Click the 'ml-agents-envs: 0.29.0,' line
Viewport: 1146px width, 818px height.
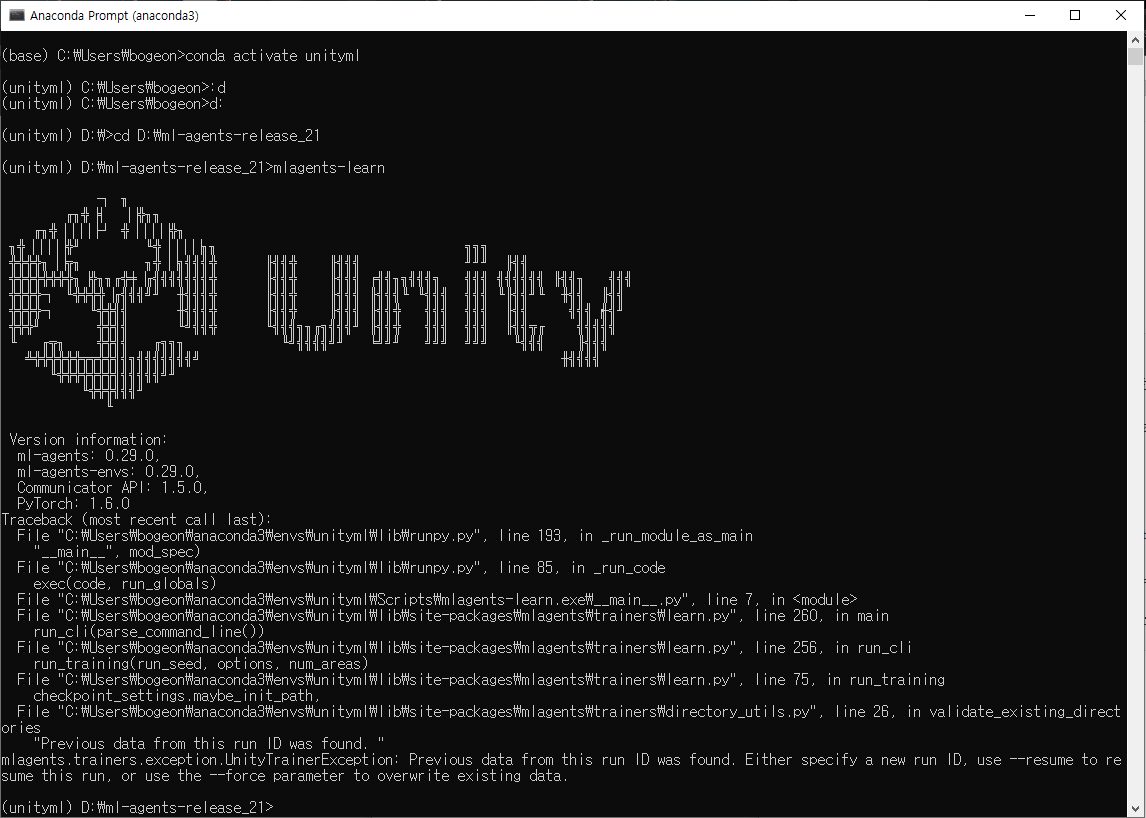(x=108, y=472)
